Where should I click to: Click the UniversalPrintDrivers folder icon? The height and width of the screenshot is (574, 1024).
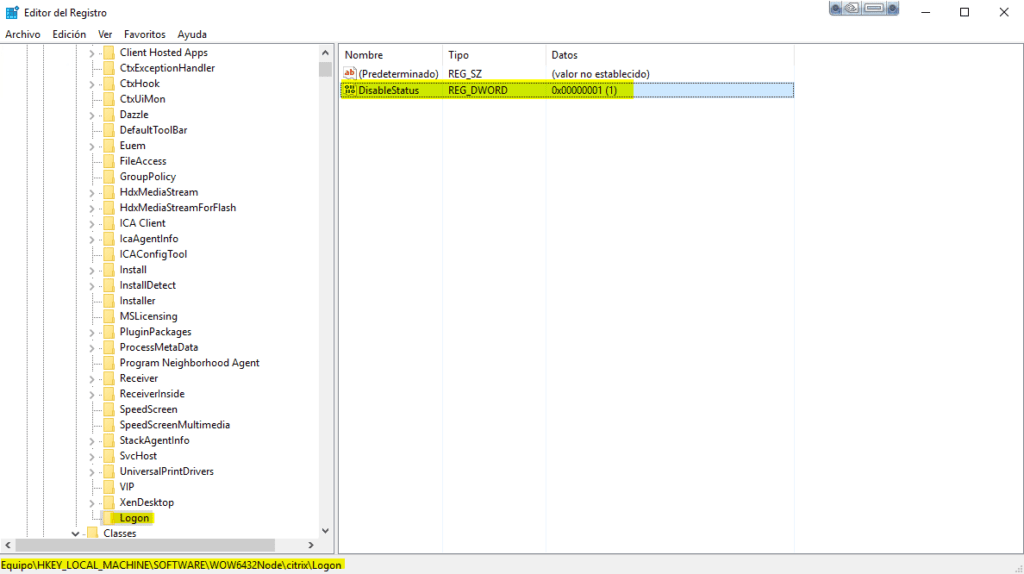coord(109,471)
